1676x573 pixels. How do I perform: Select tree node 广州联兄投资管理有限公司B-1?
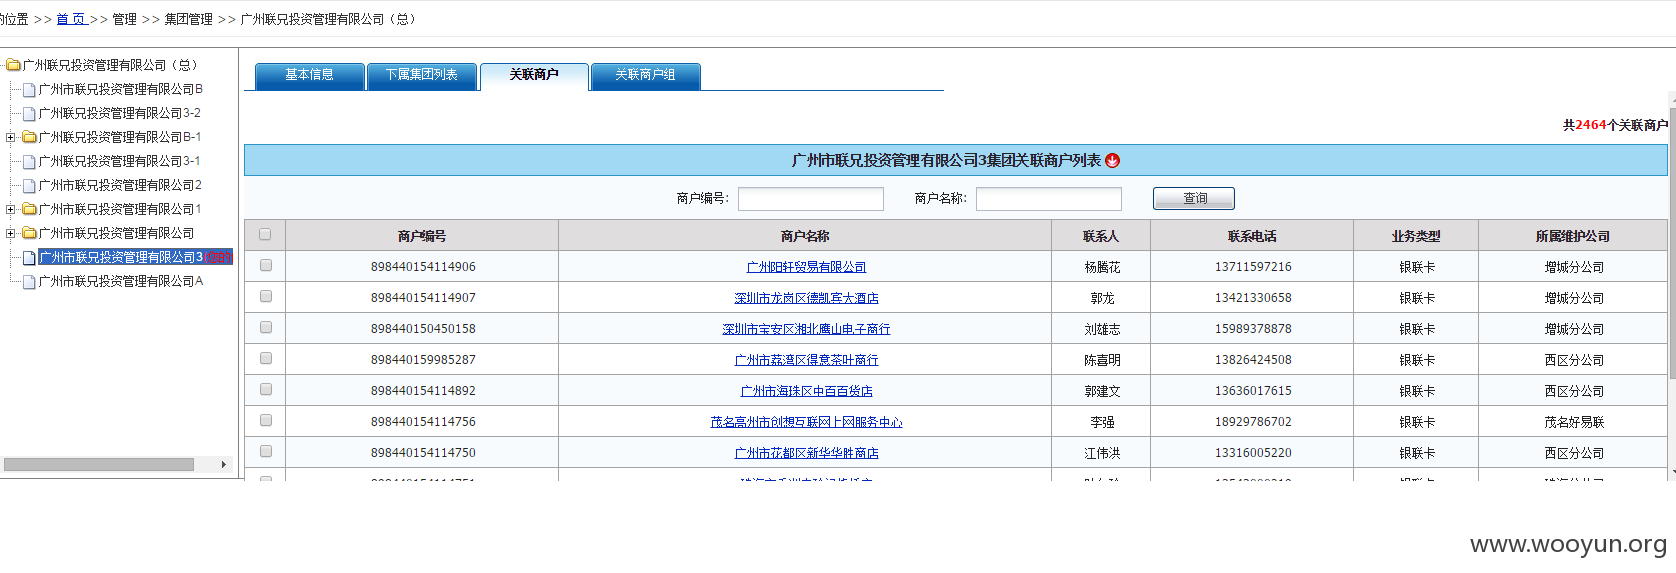tap(120, 137)
